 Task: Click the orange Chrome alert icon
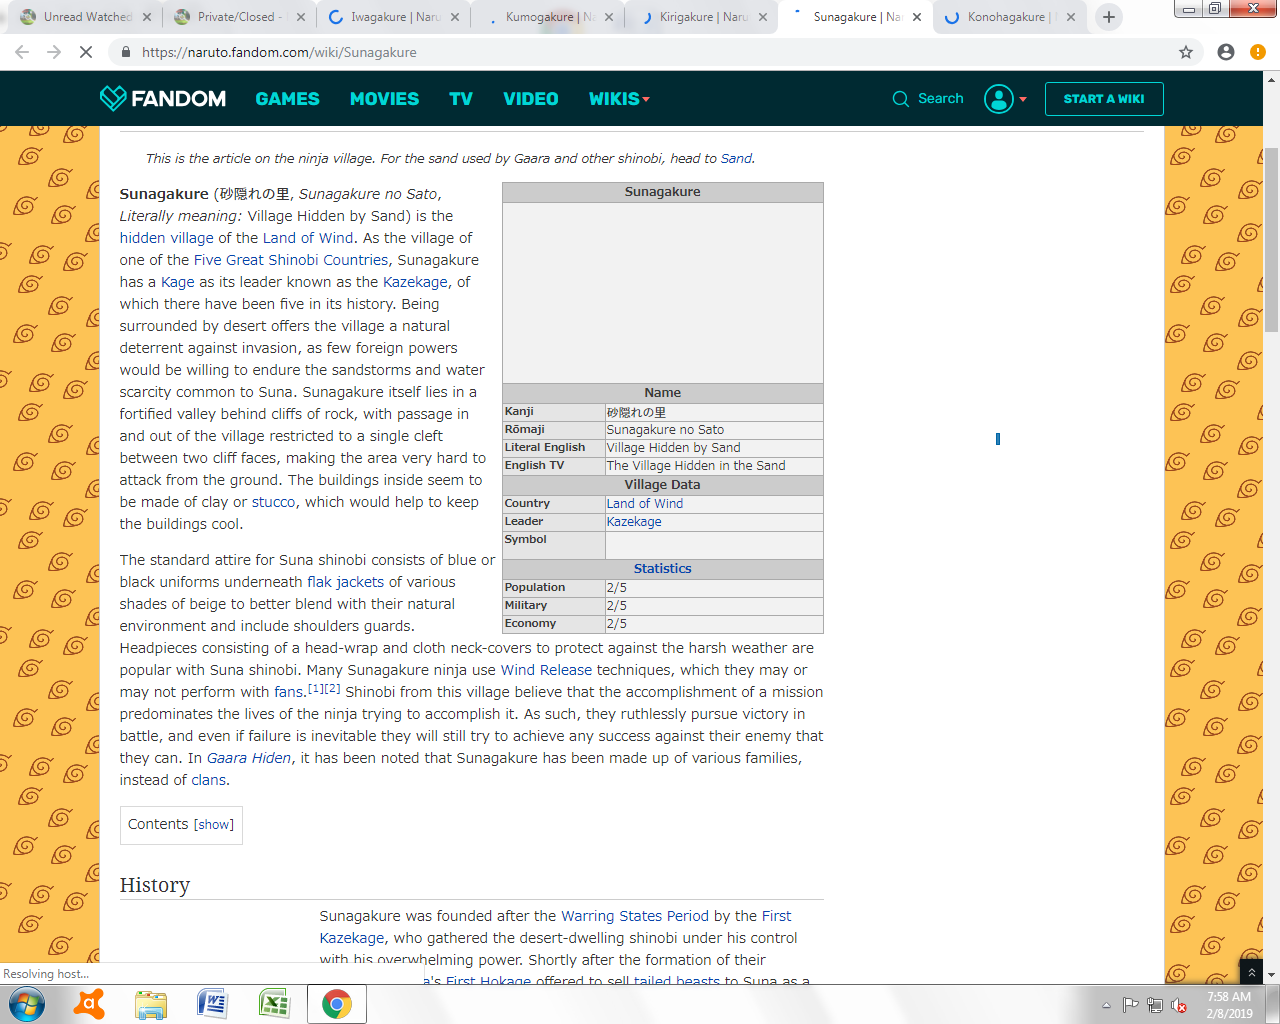1258,52
